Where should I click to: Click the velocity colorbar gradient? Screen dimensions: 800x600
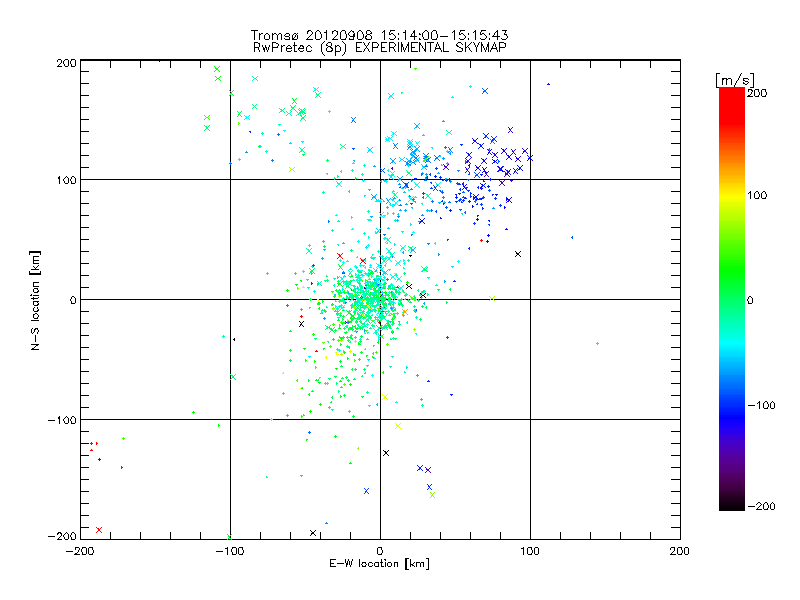732,299
